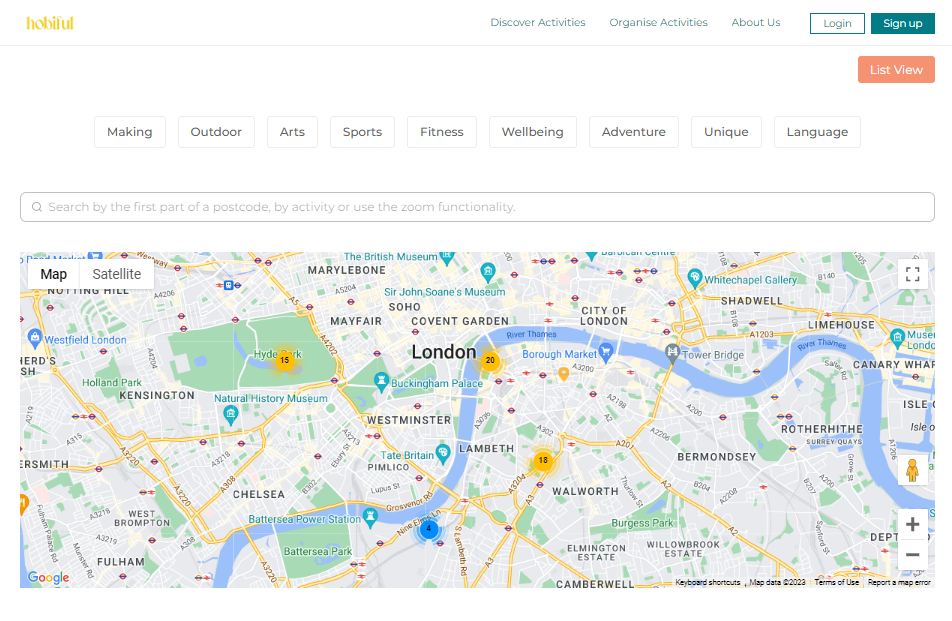
Task: Click Sir John Soane's Museum marker
Action: (488, 271)
